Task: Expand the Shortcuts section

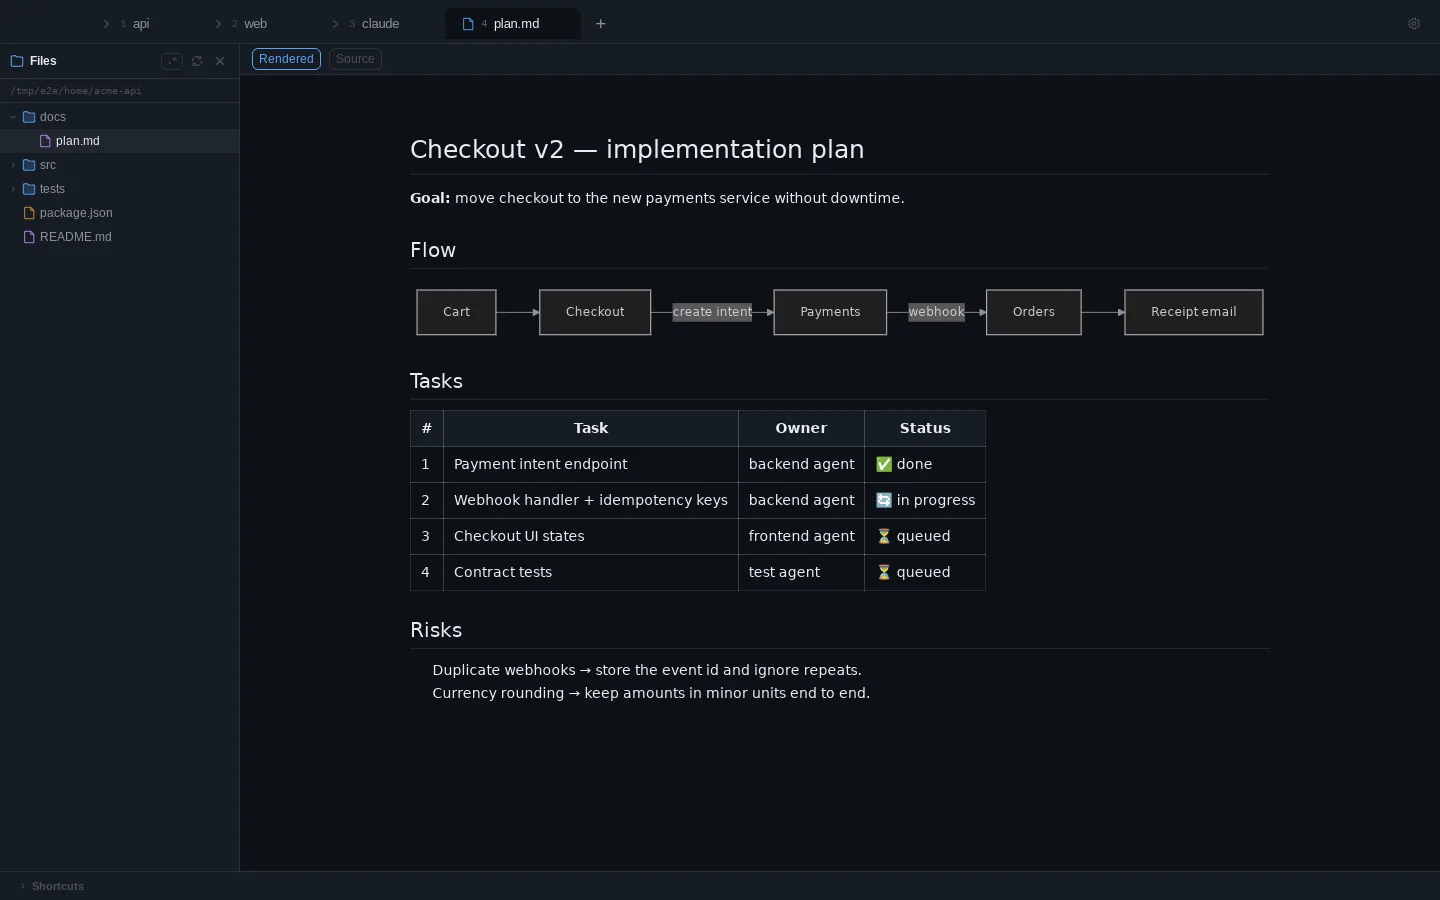Action: tap(52, 886)
